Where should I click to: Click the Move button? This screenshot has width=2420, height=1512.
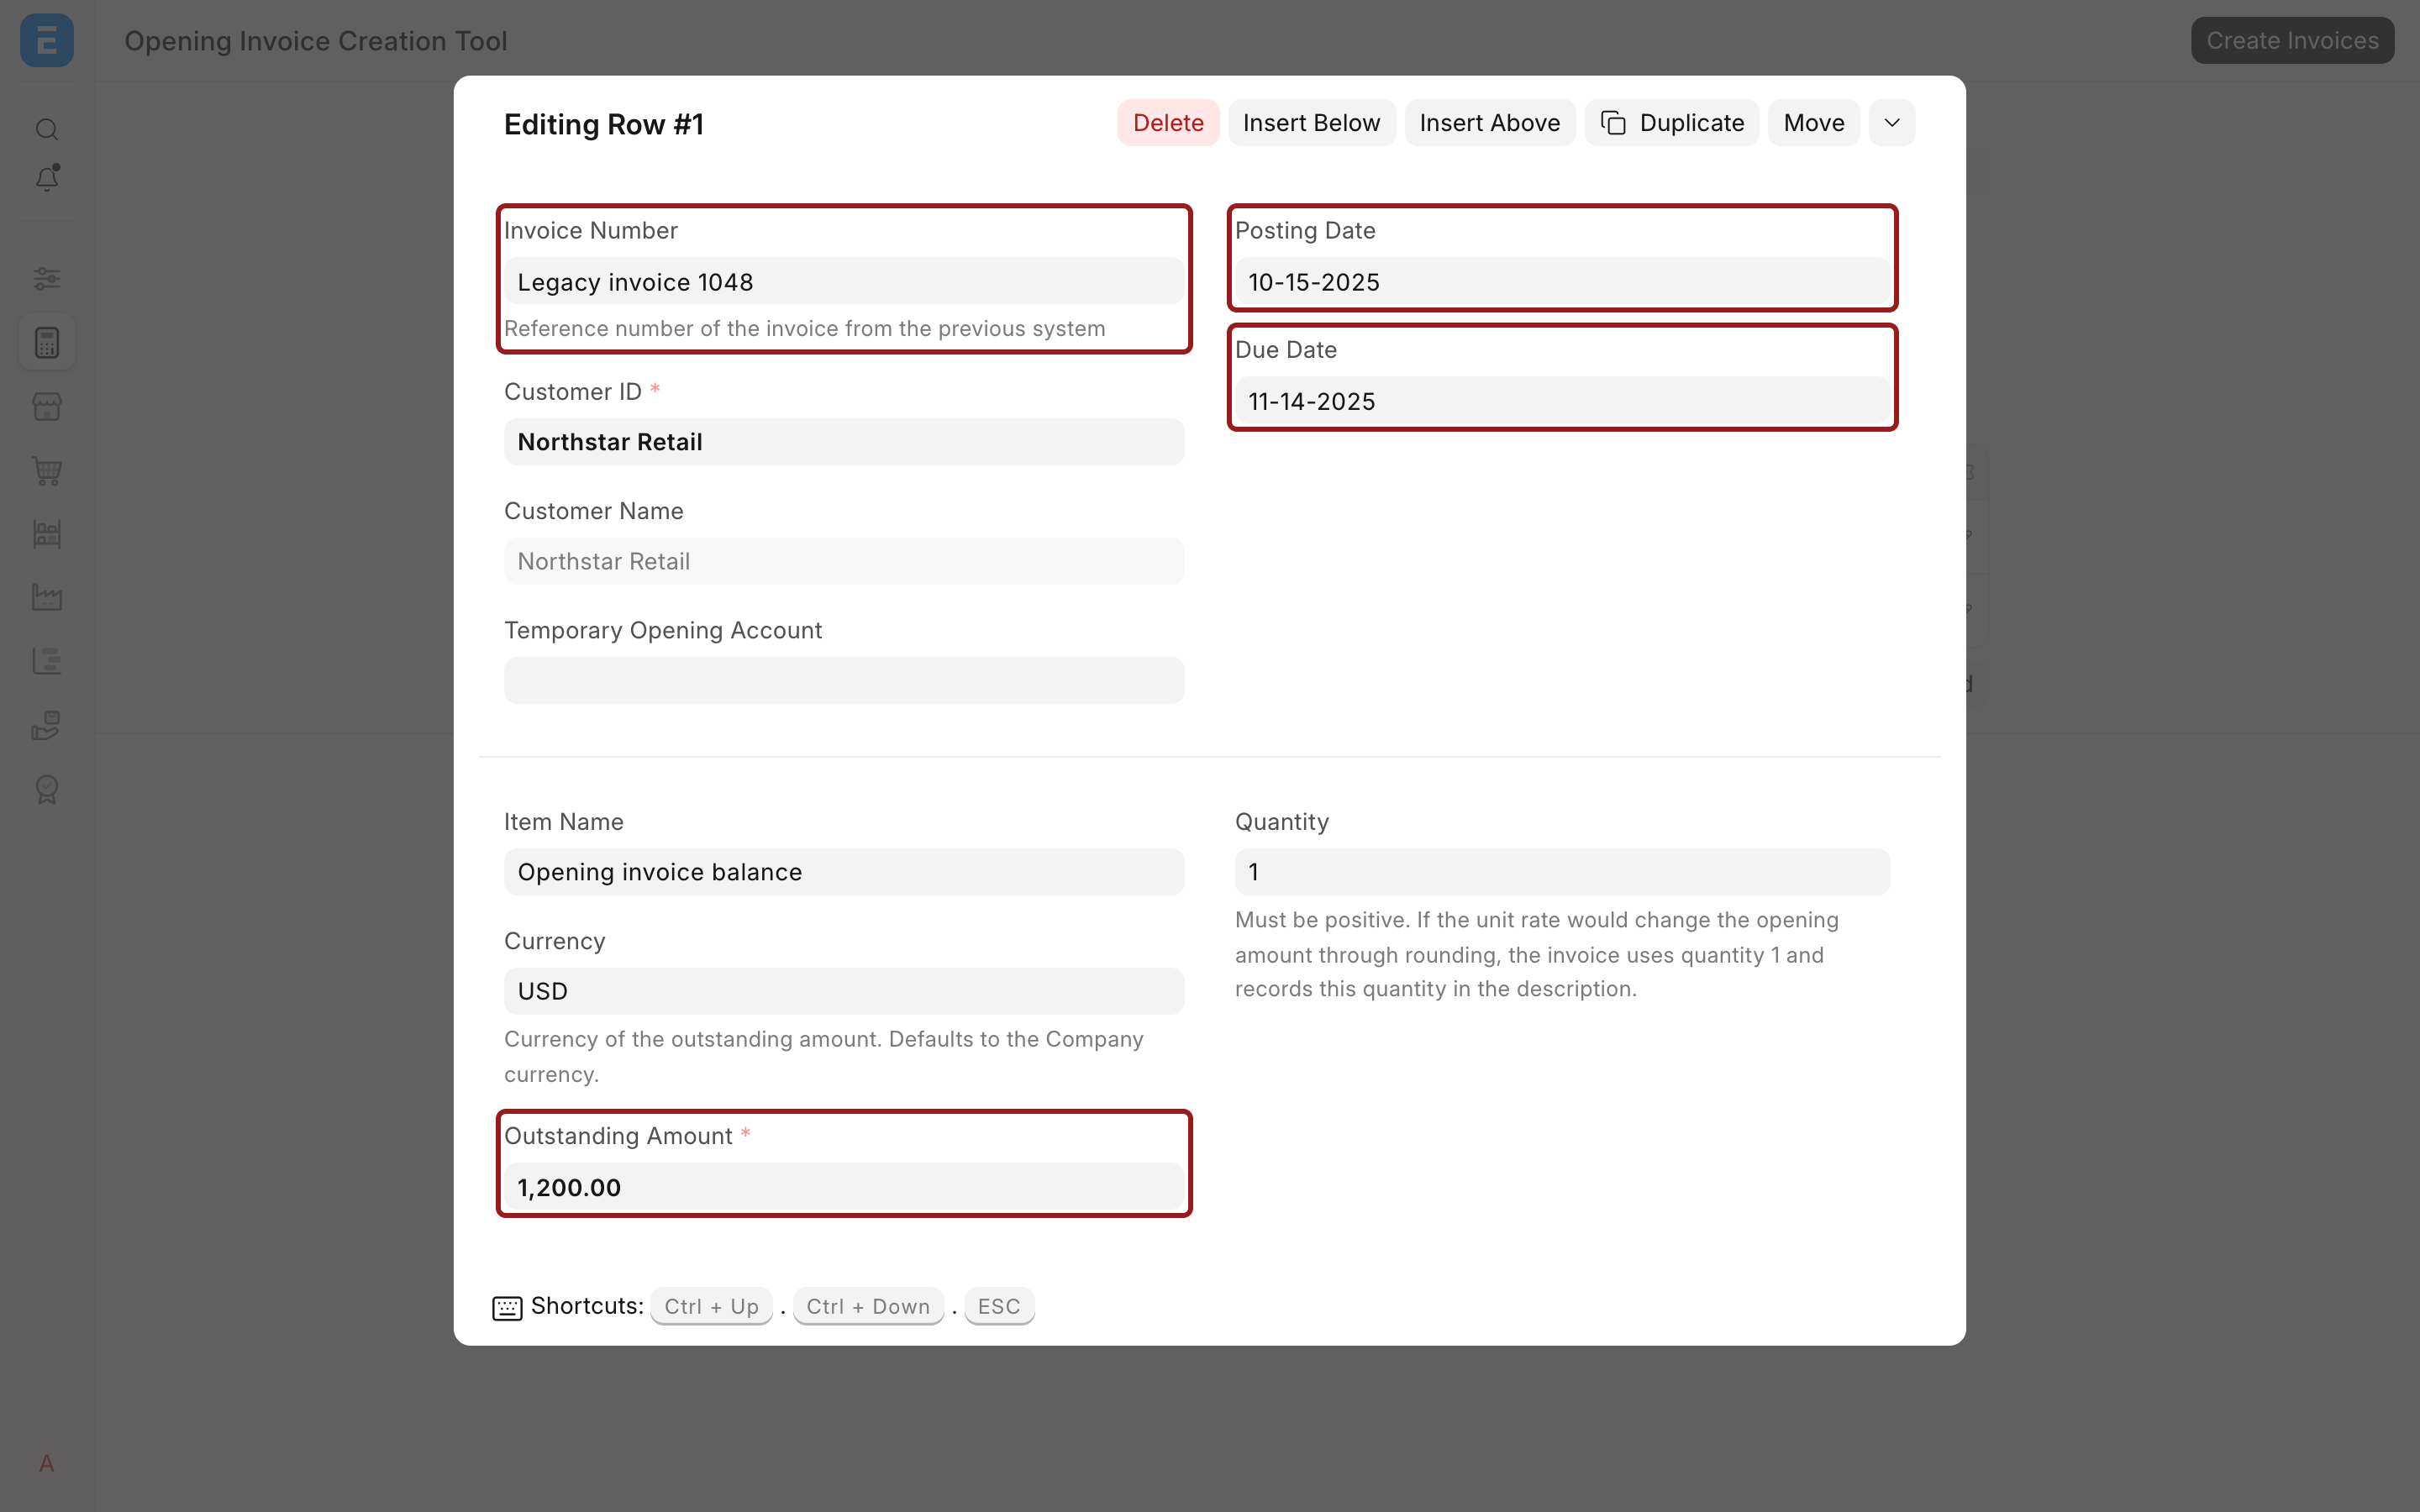[1813, 123]
